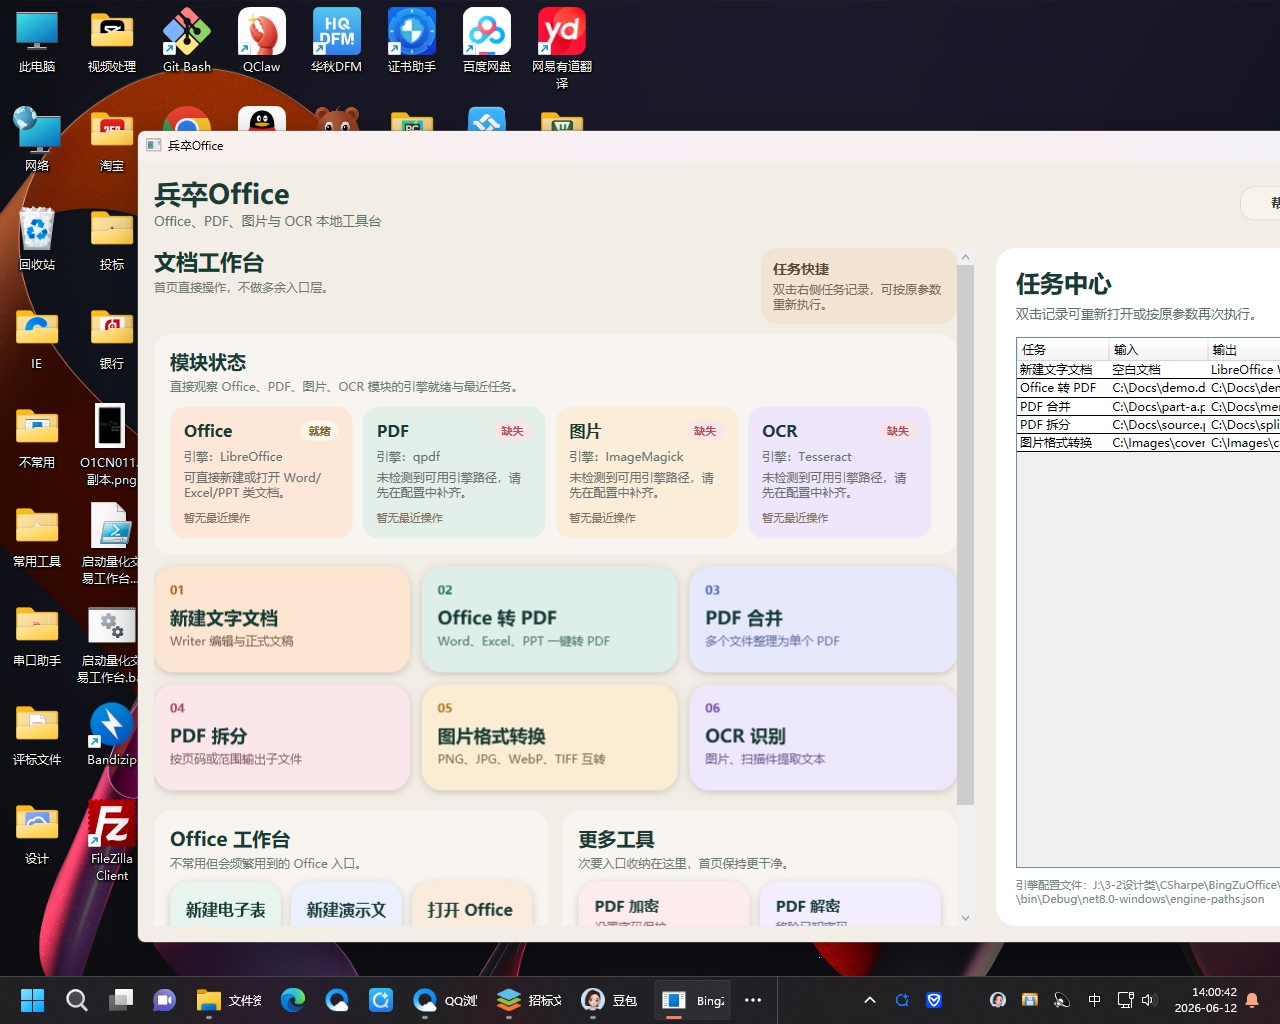Open the 常用工具 folder icon

point(37,535)
